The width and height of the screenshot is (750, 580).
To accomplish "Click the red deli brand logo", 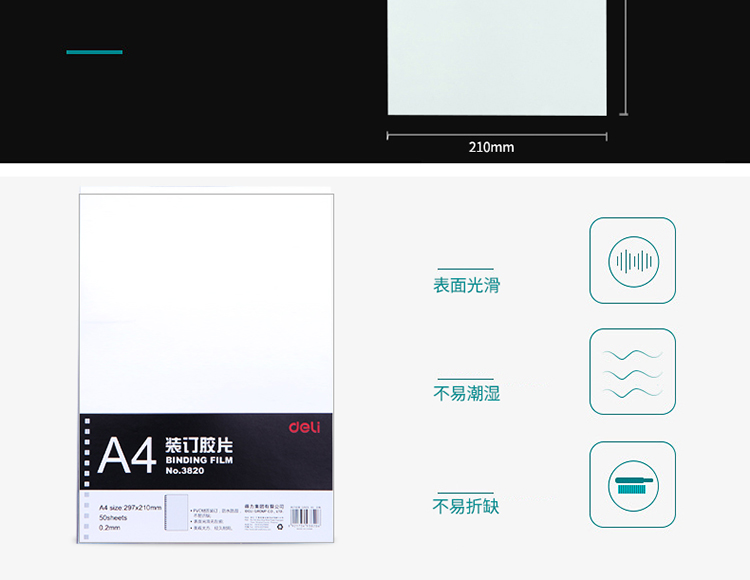I will click(305, 427).
